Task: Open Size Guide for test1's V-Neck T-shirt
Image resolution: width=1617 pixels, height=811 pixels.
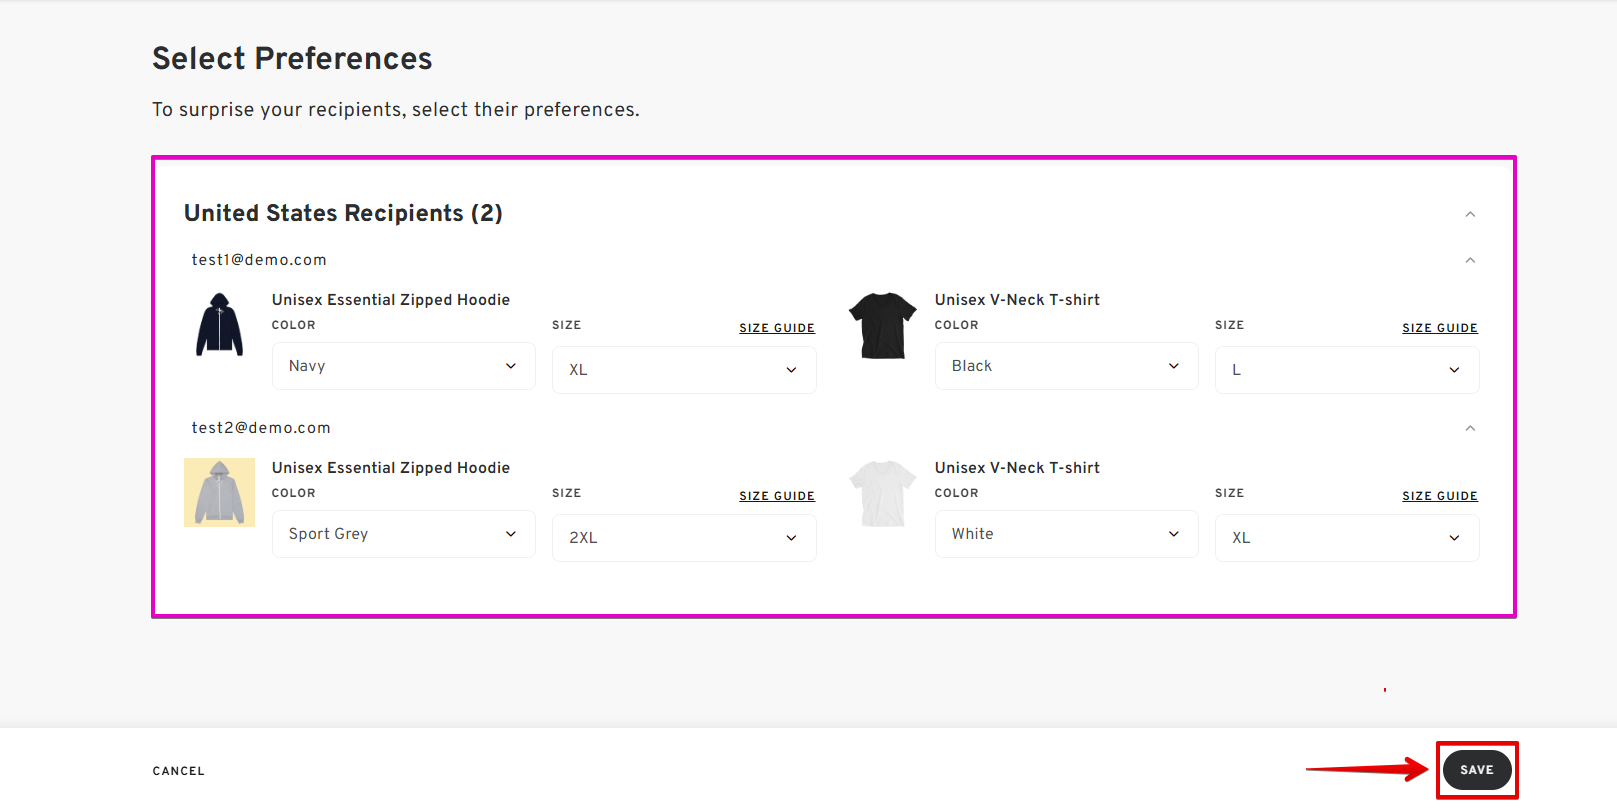Action: pos(1440,328)
